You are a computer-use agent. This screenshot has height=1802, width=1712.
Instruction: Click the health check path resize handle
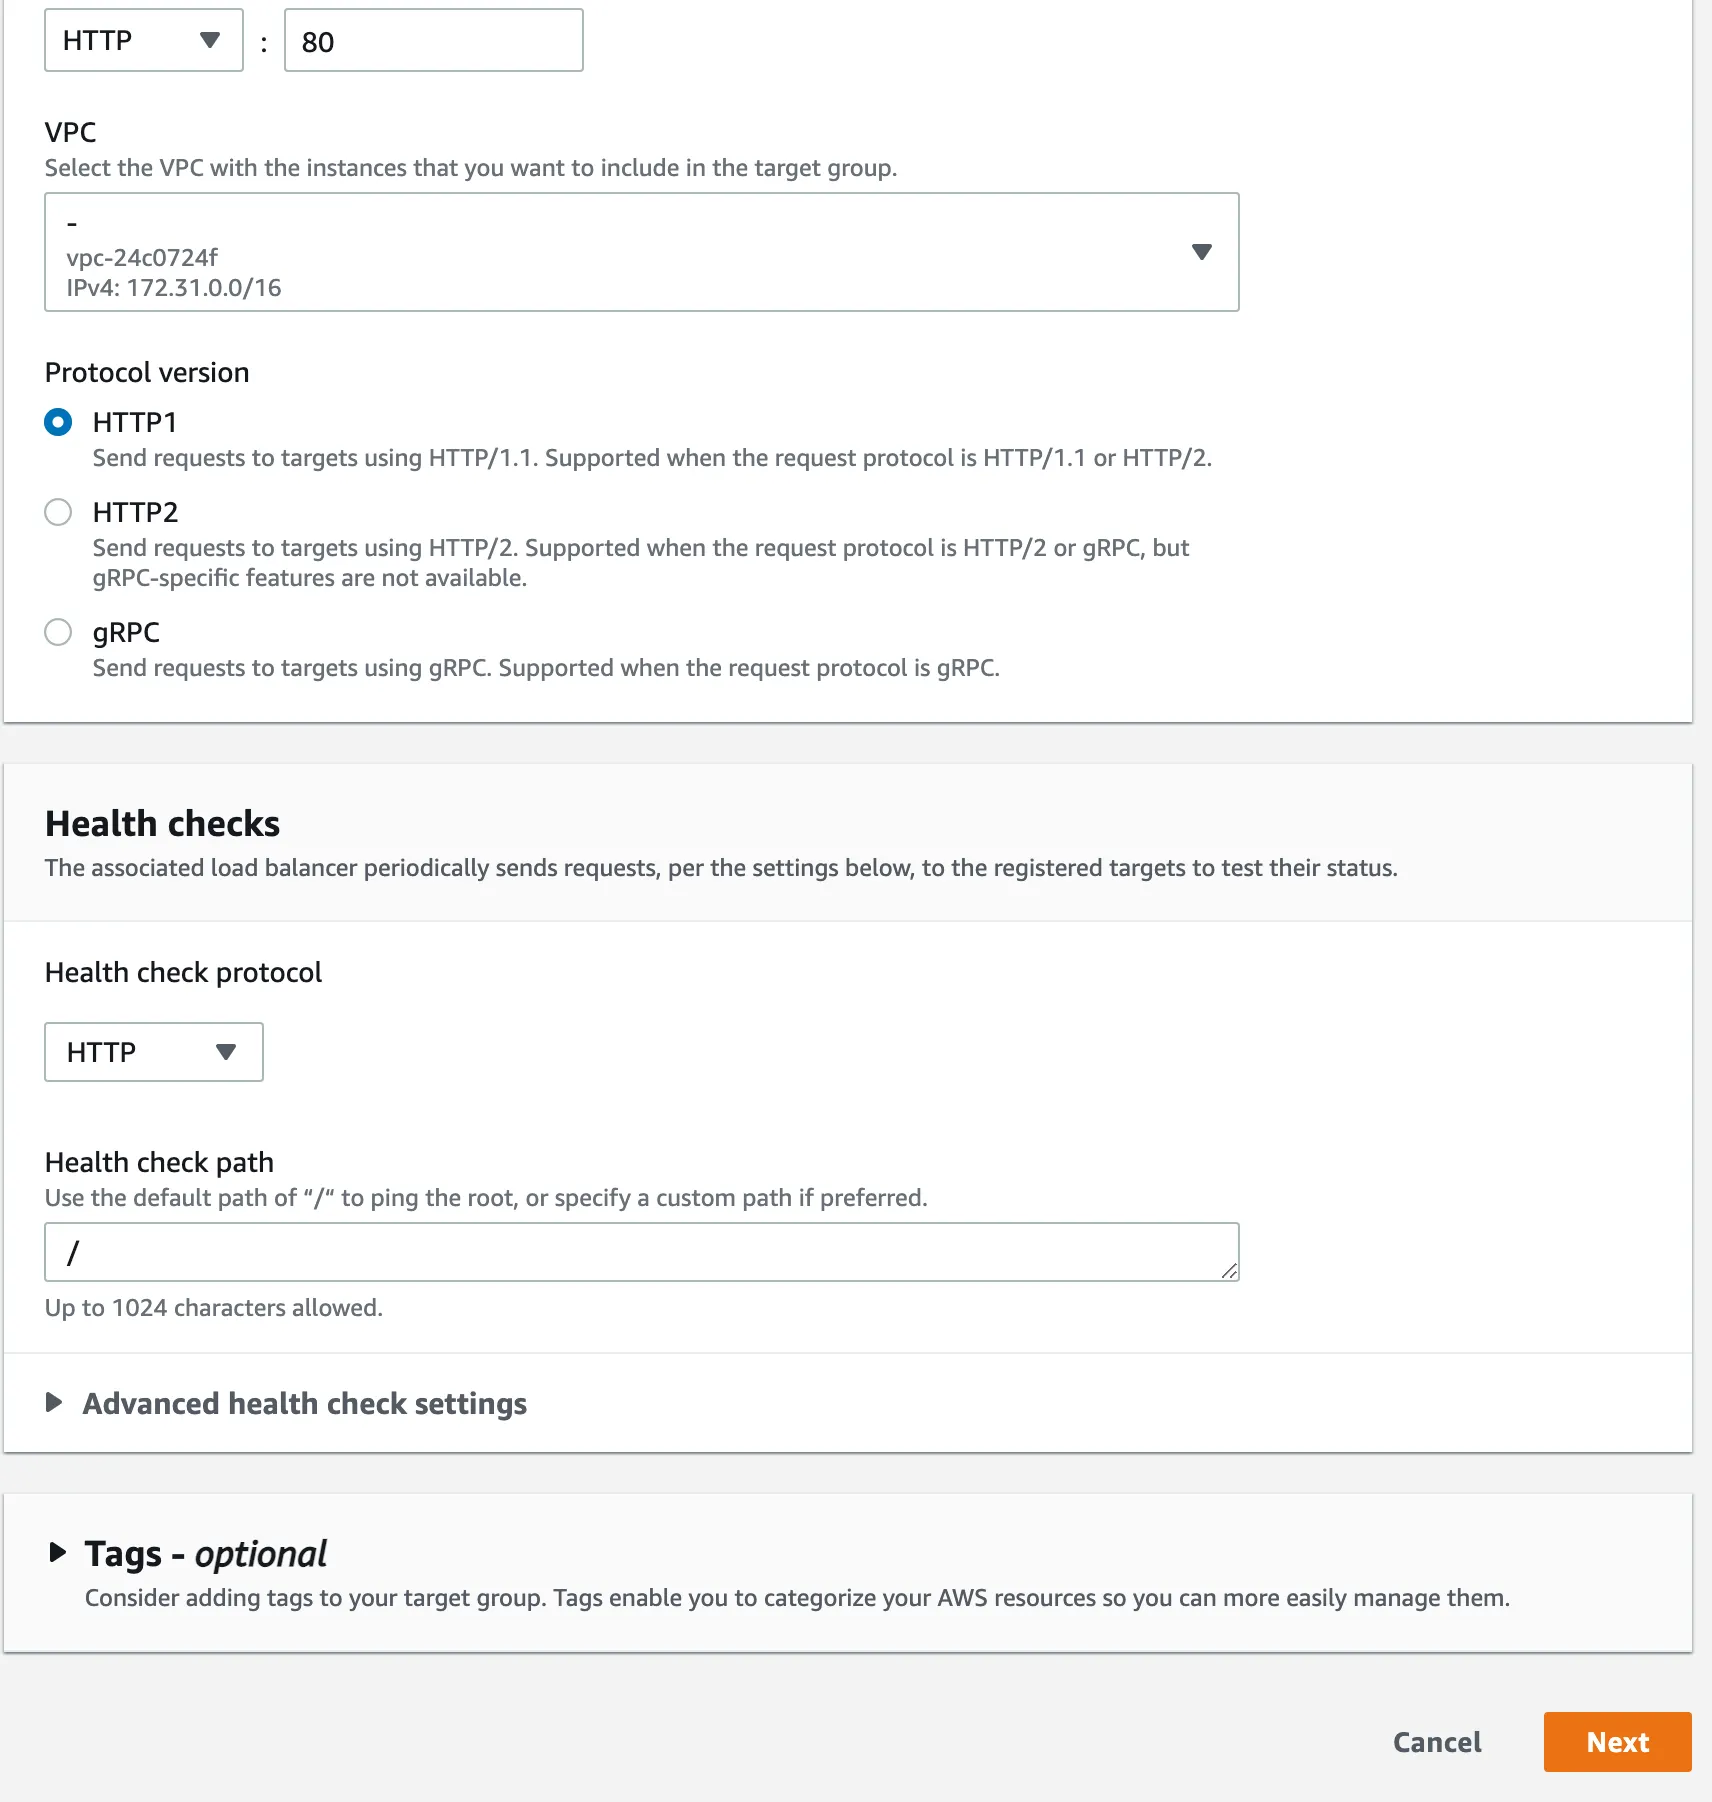coord(1229,1271)
